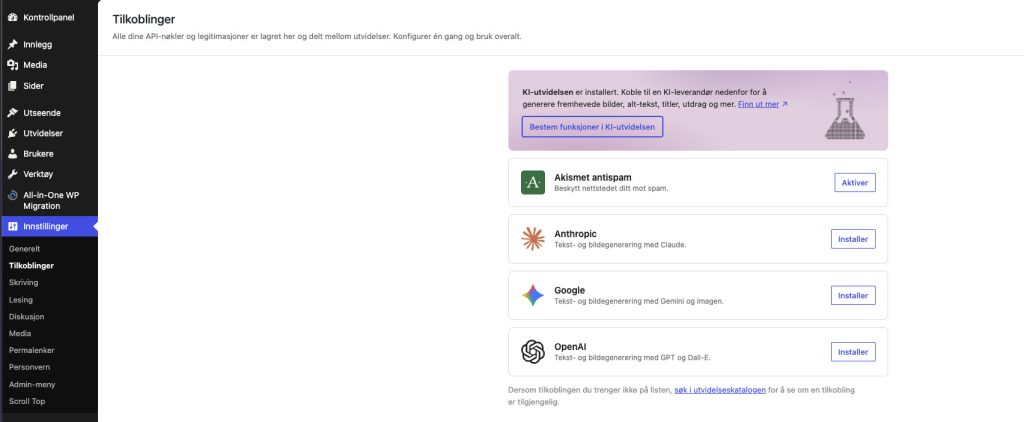This screenshot has height=422, width=1024.
Task: Click the Verktøy wrench icon
Action: click(12, 174)
